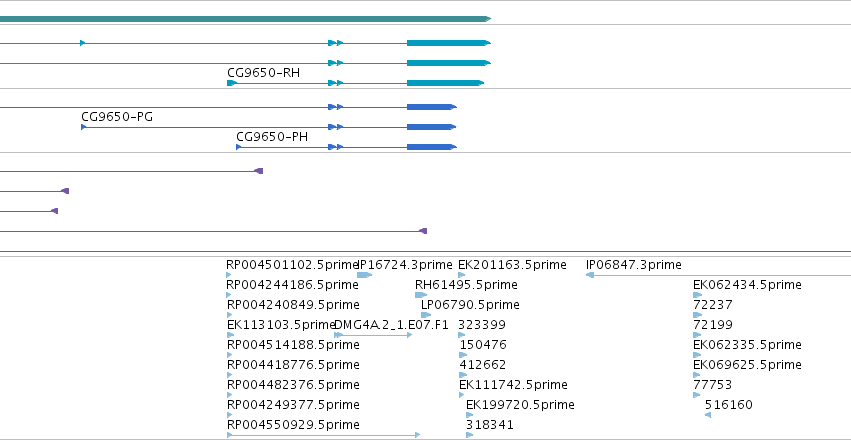Click the CG9650-PG start arrow glyph
The width and height of the screenshot is (851, 440).
(x=84, y=127)
